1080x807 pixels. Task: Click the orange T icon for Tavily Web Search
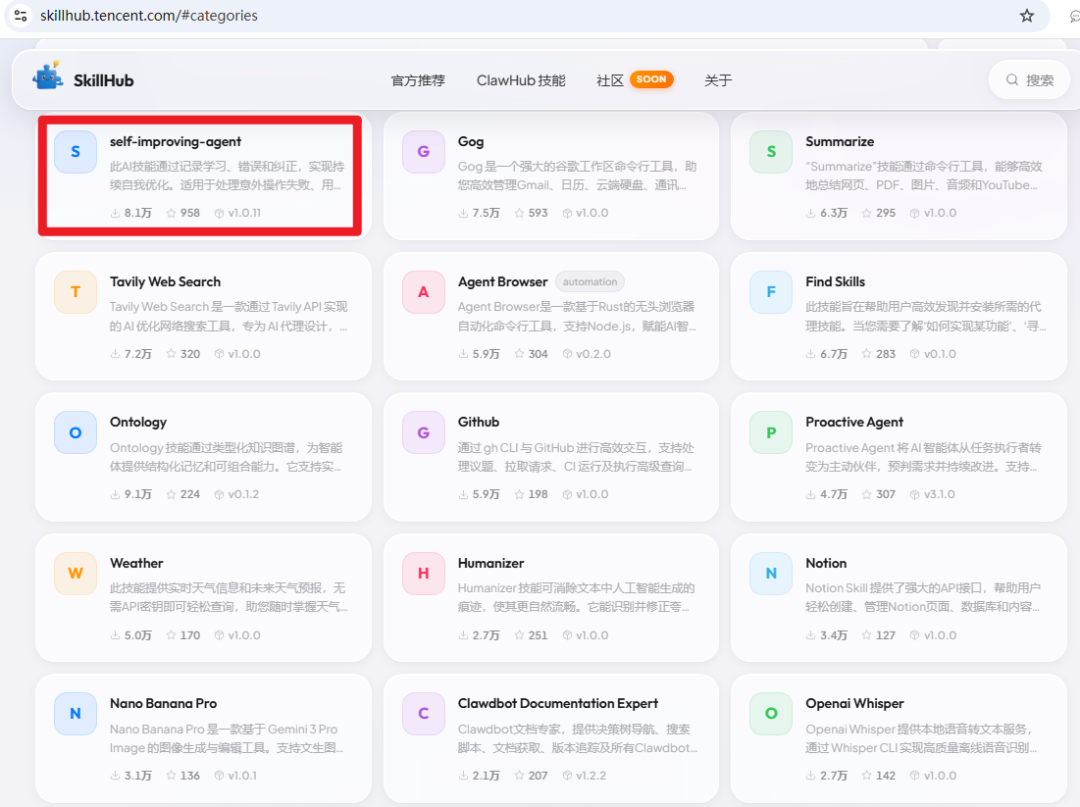point(75,292)
